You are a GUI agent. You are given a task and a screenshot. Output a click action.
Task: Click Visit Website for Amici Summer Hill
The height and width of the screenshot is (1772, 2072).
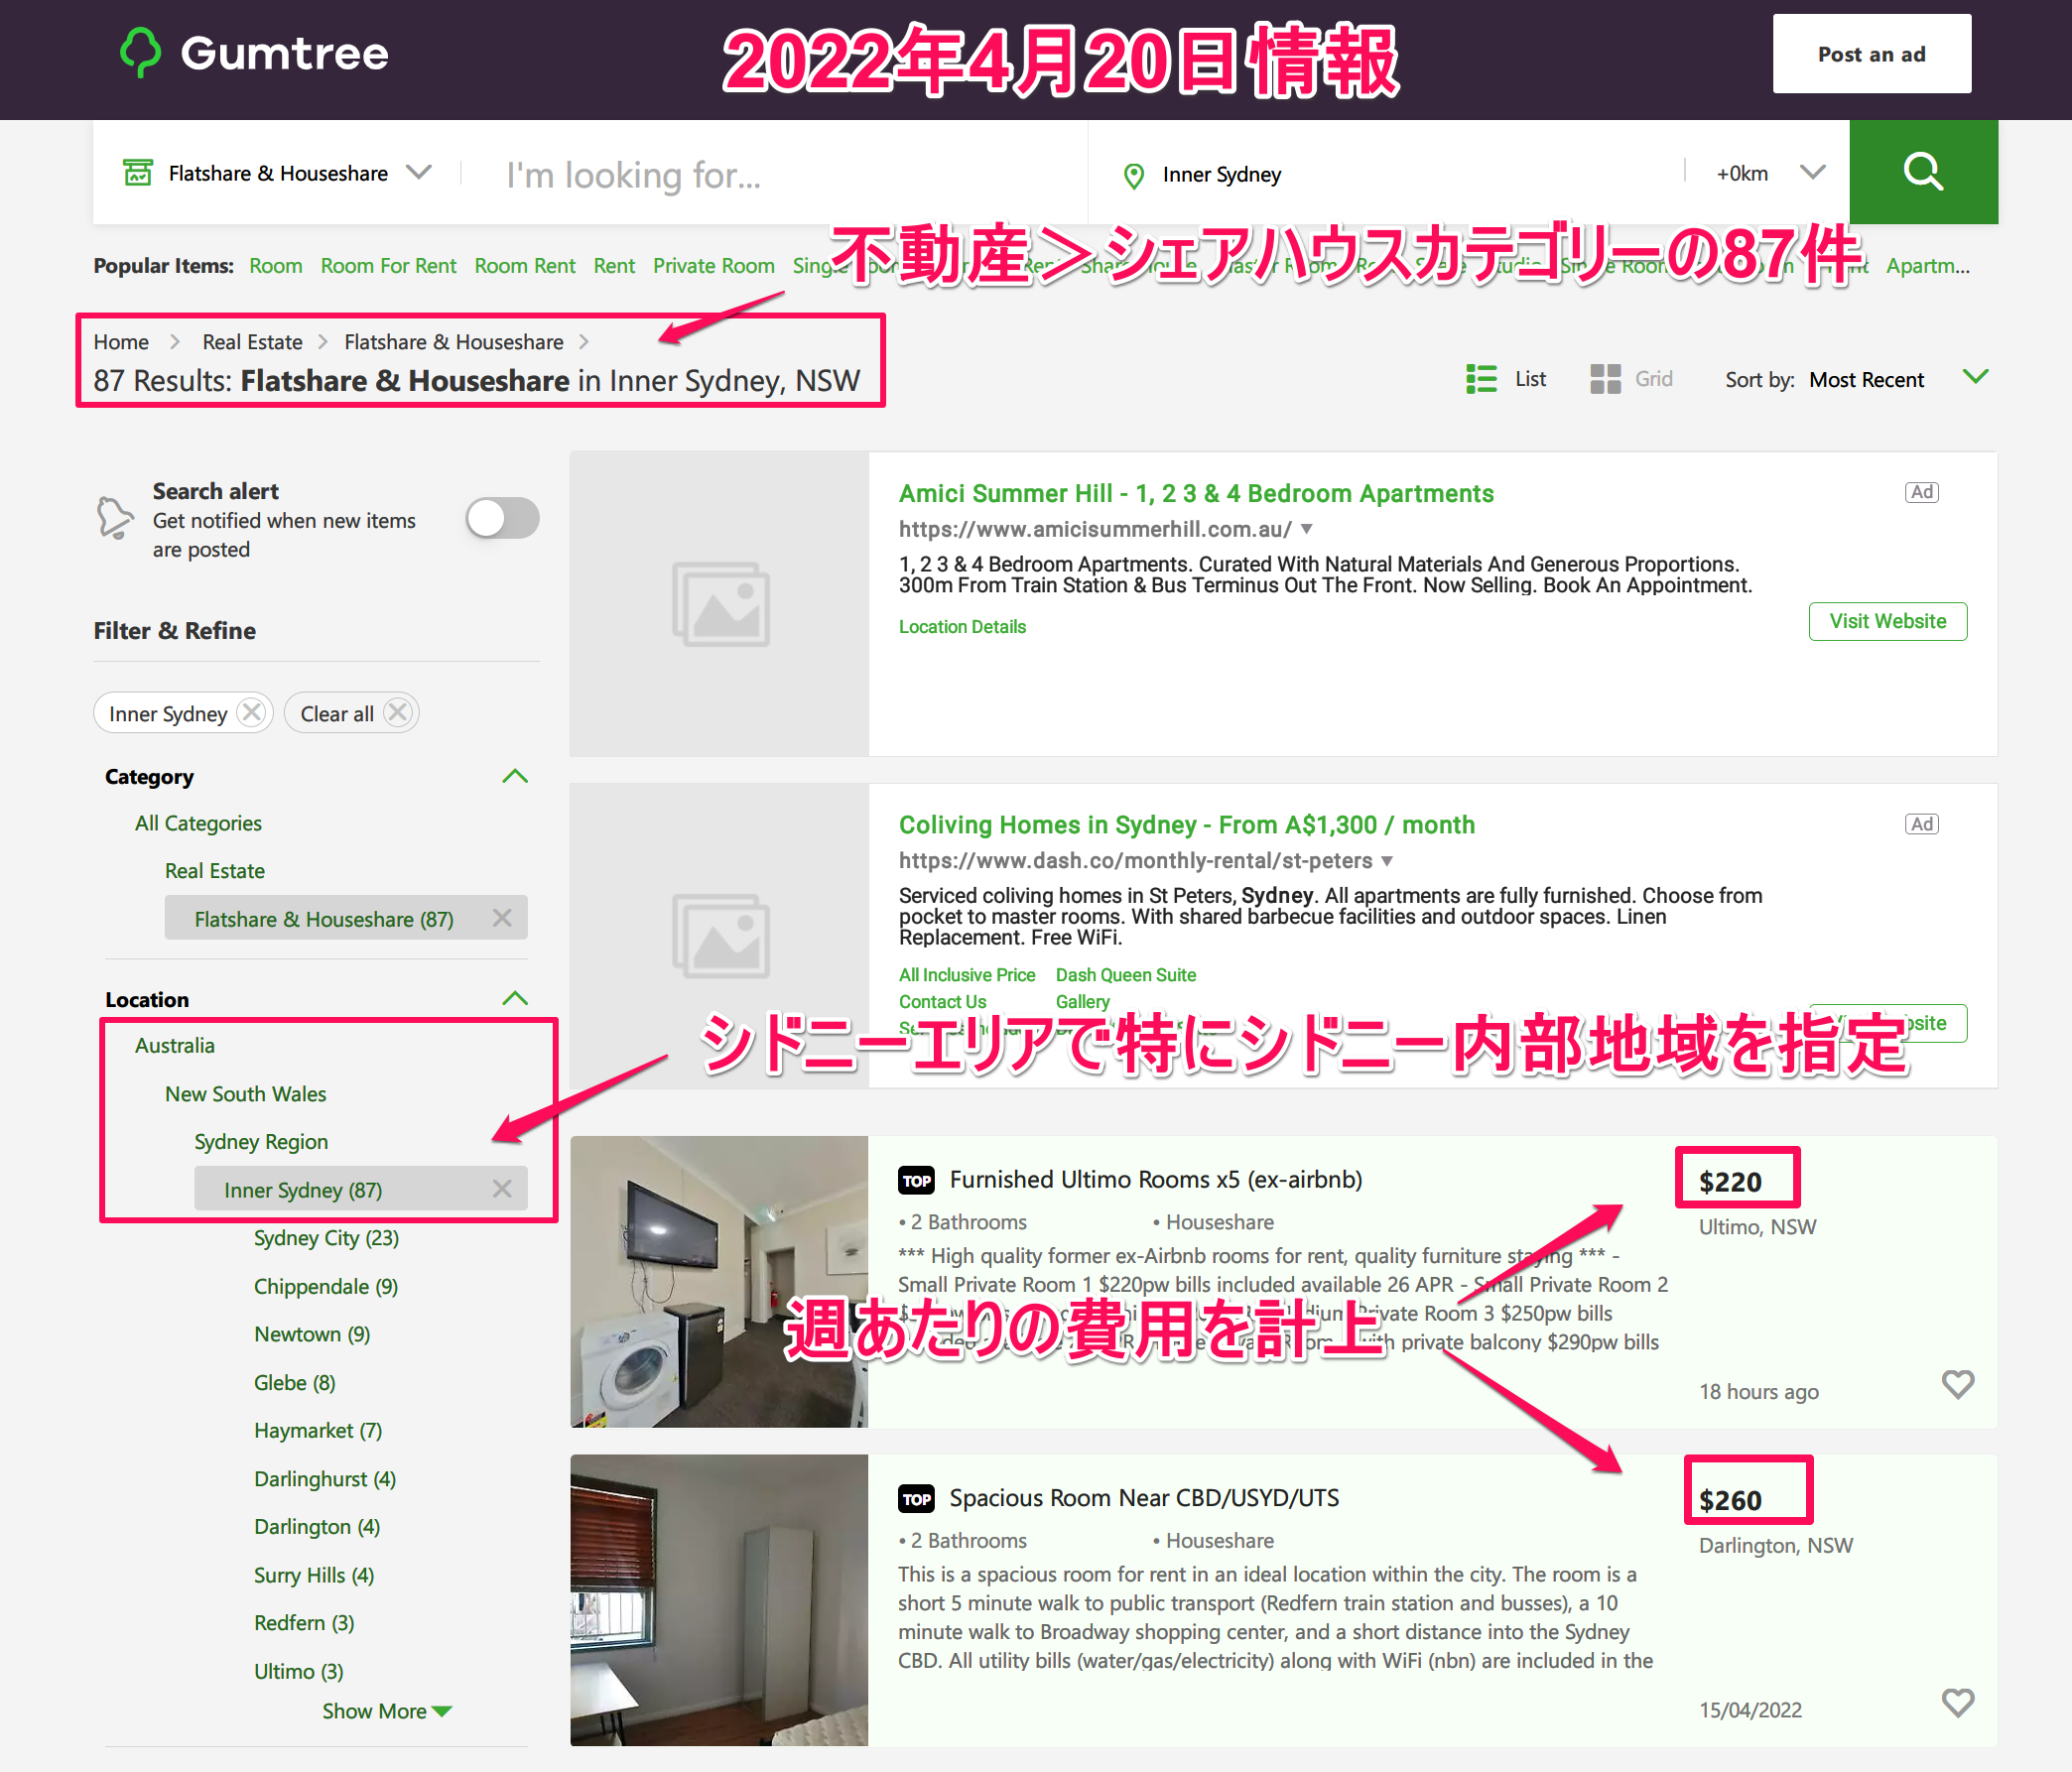[x=1887, y=621]
